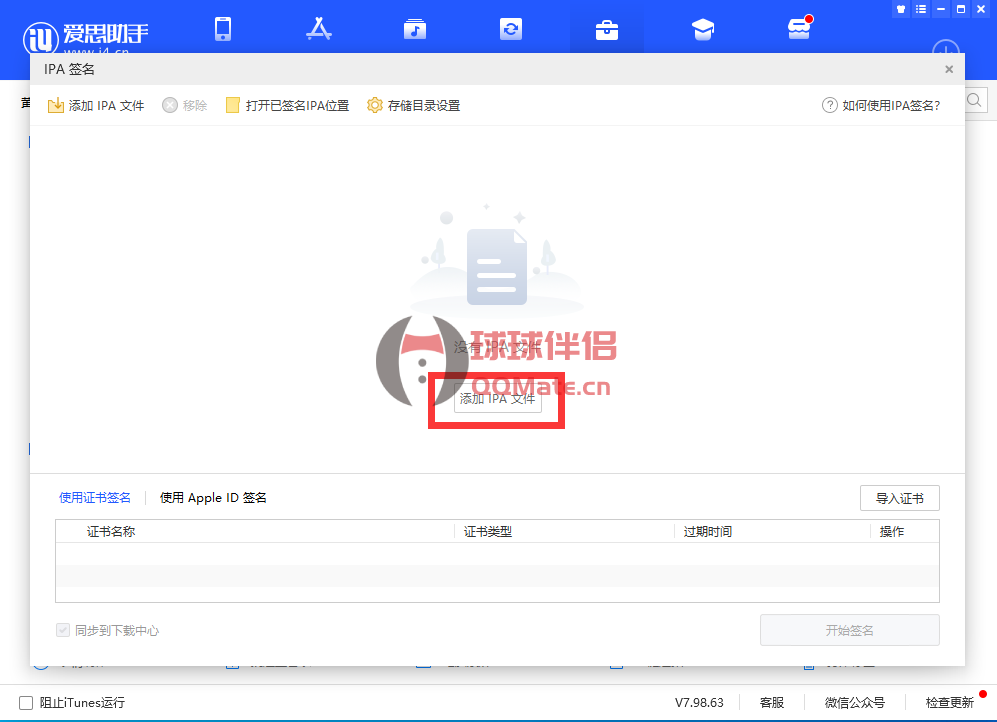Viewport: 997px width, 722px height.
Task: Open the 应用游戏 App Store icon
Action: [318, 29]
